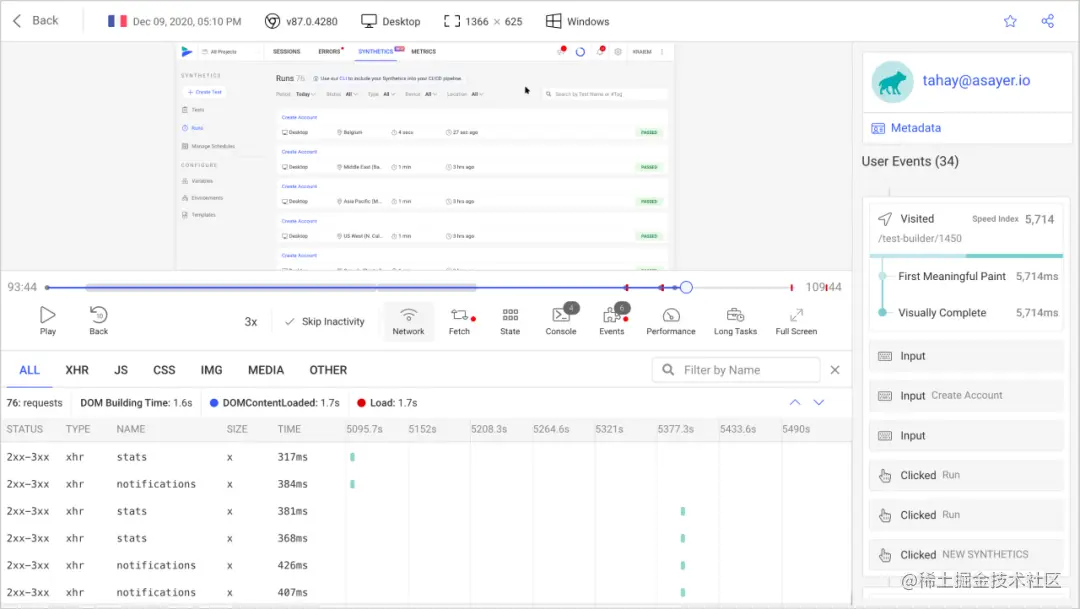This screenshot has height=609, width=1080.
Task: Focus the Filter by Name field
Action: [x=736, y=370]
